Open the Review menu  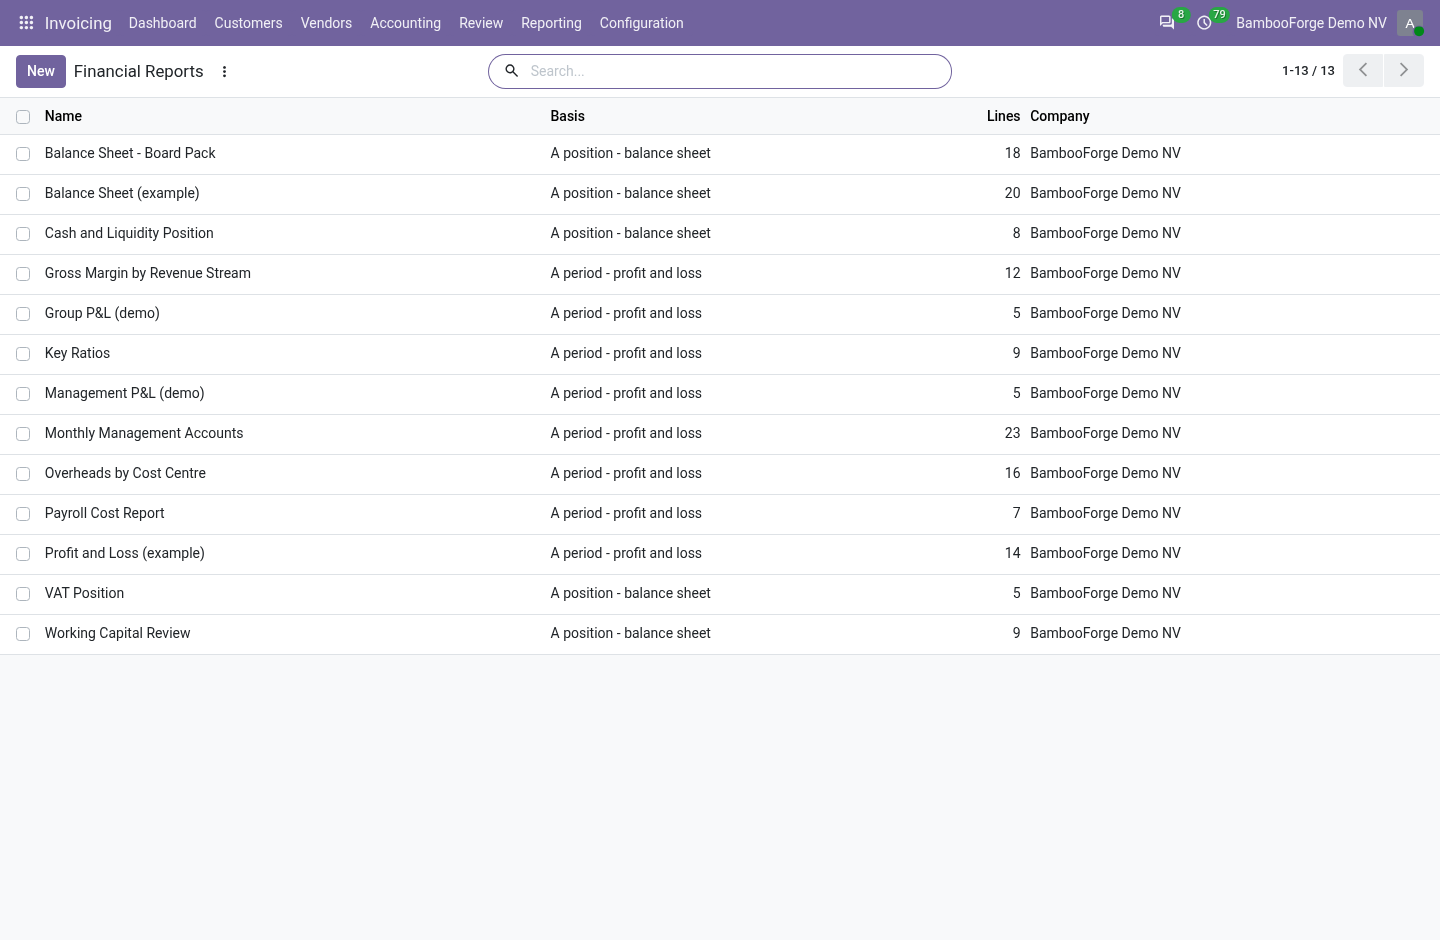pos(481,23)
